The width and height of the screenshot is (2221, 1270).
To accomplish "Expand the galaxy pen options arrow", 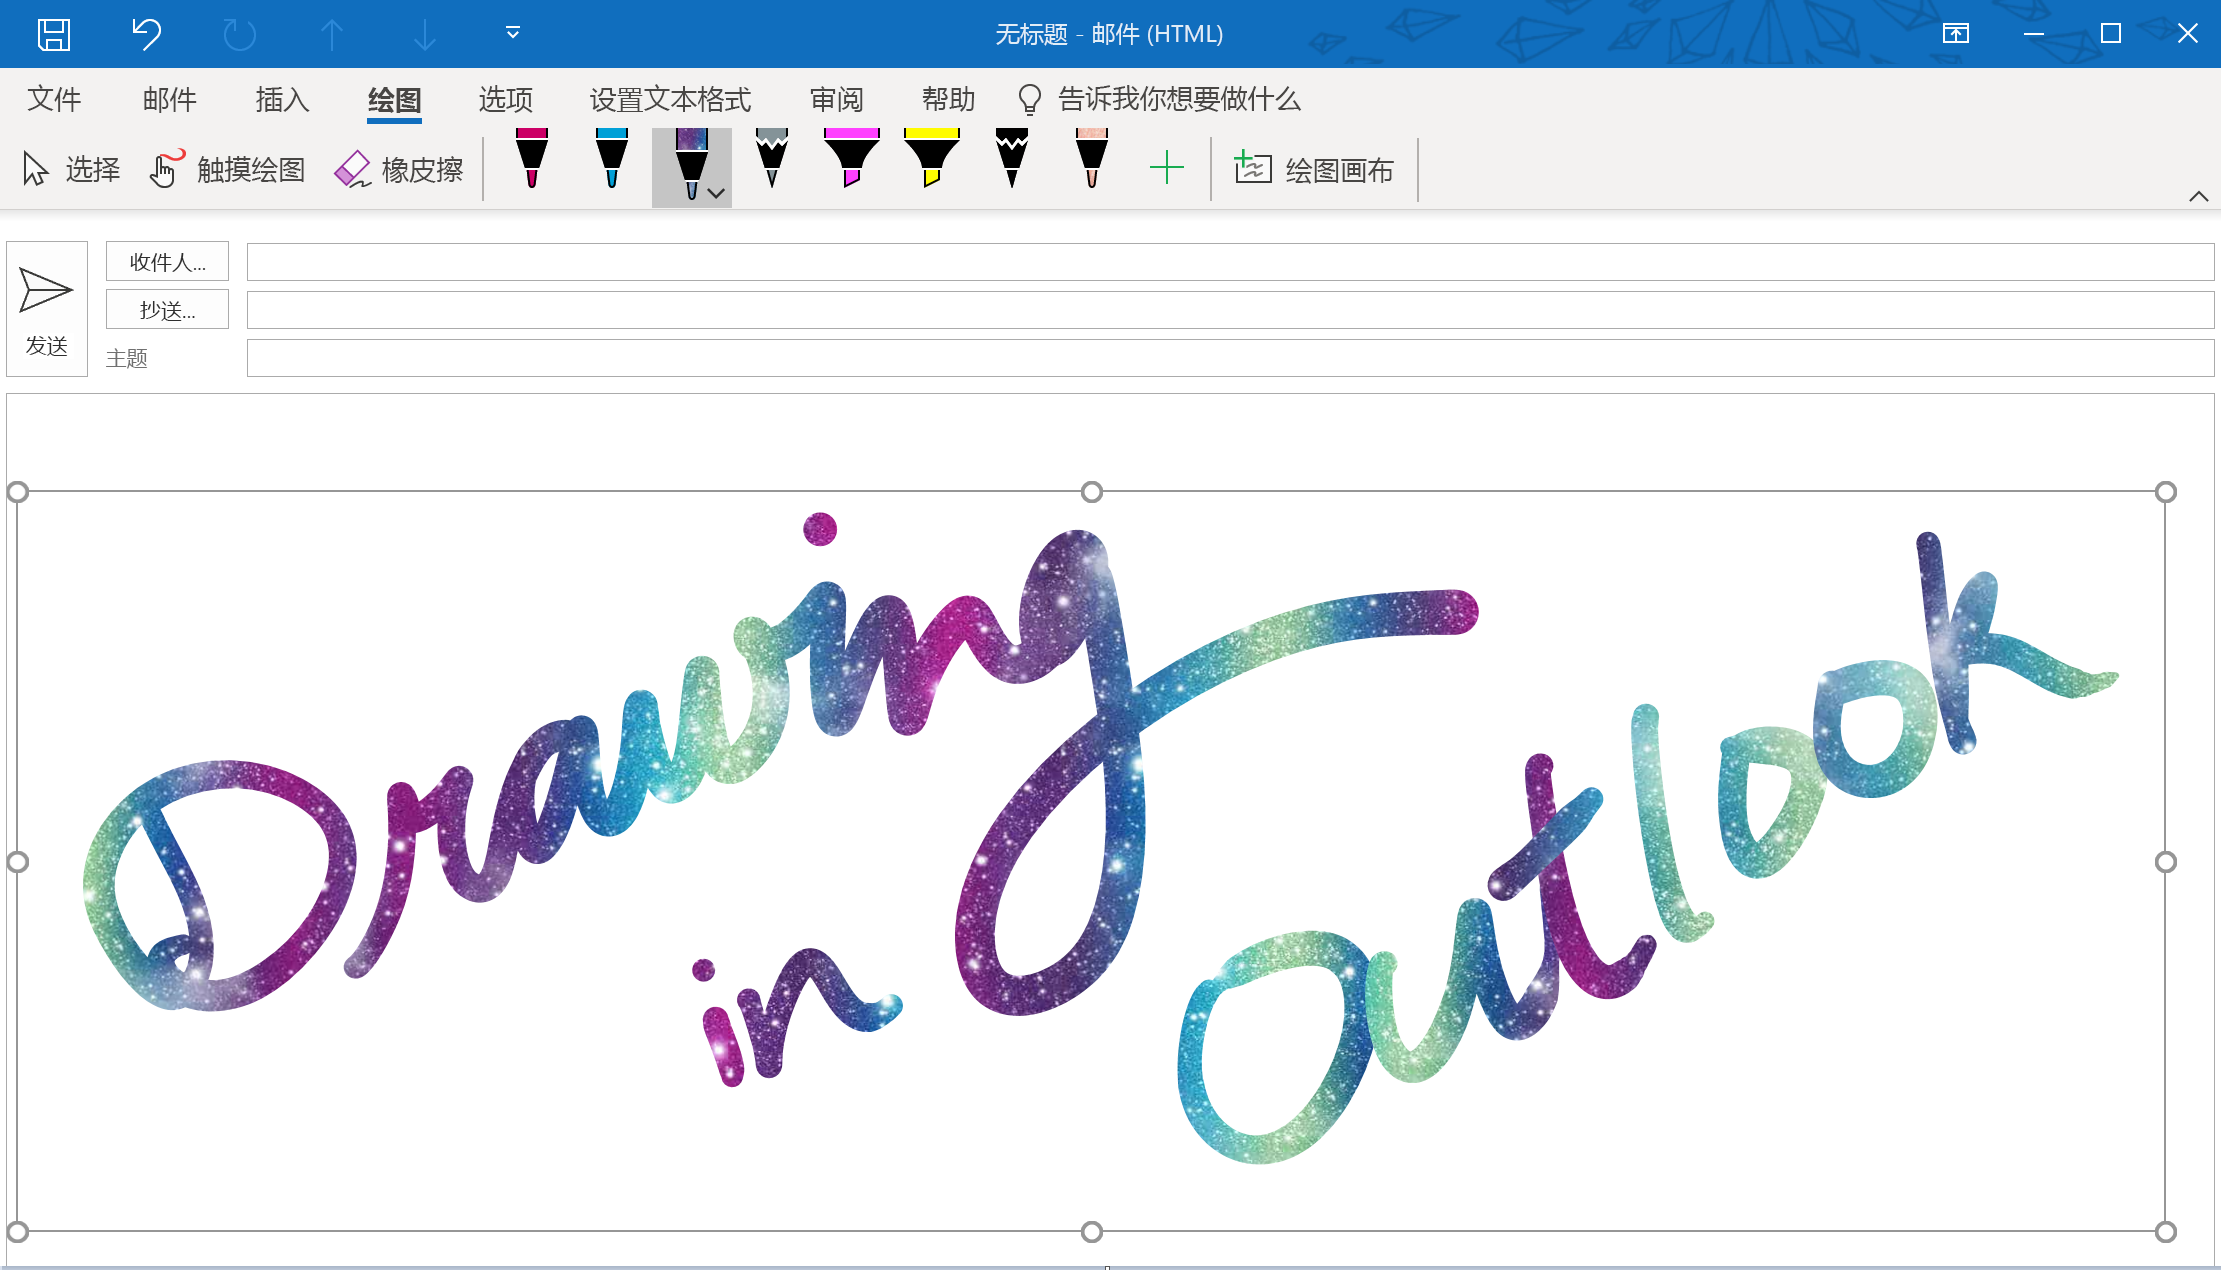I will (716, 194).
